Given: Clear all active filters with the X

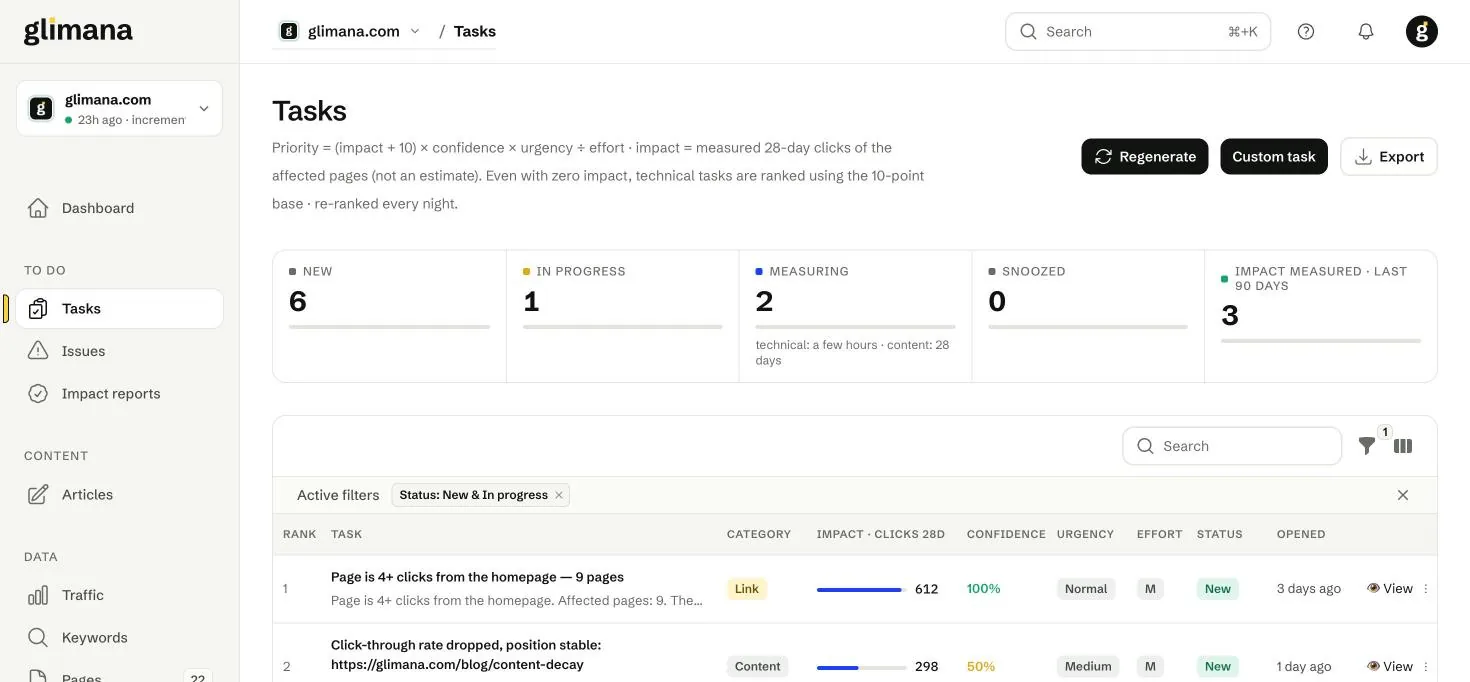Looking at the screenshot, I should tap(1403, 495).
